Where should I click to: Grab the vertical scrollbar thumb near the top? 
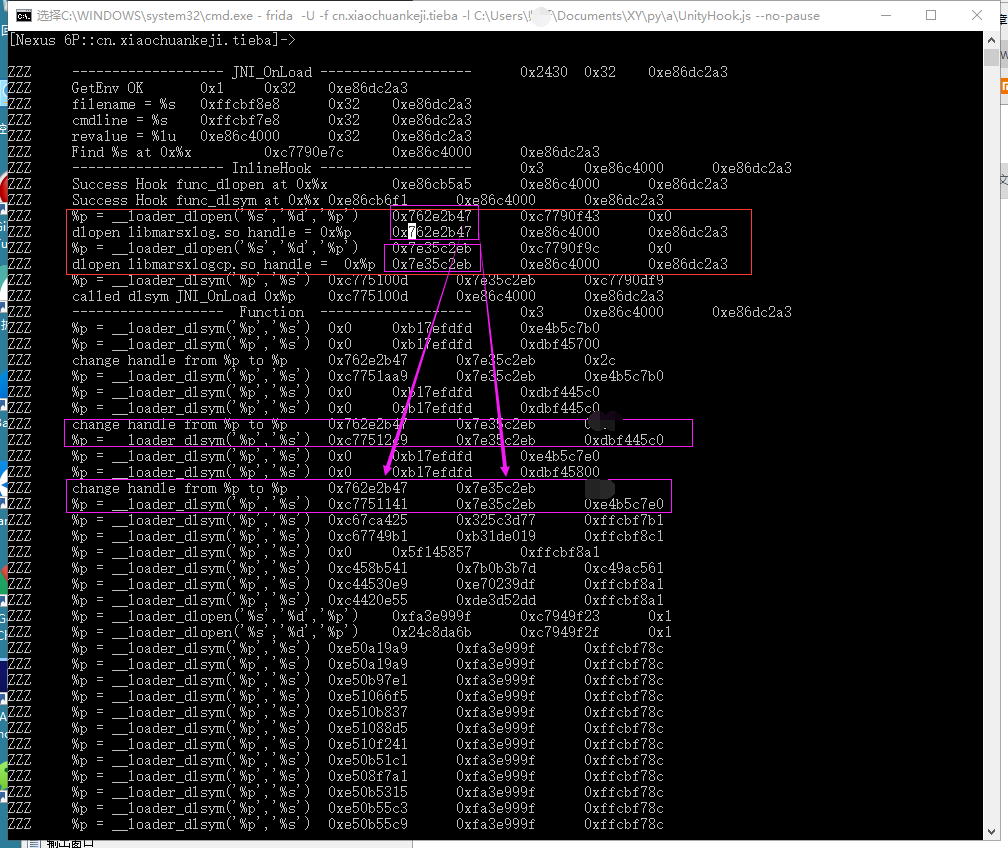(991, 57)
